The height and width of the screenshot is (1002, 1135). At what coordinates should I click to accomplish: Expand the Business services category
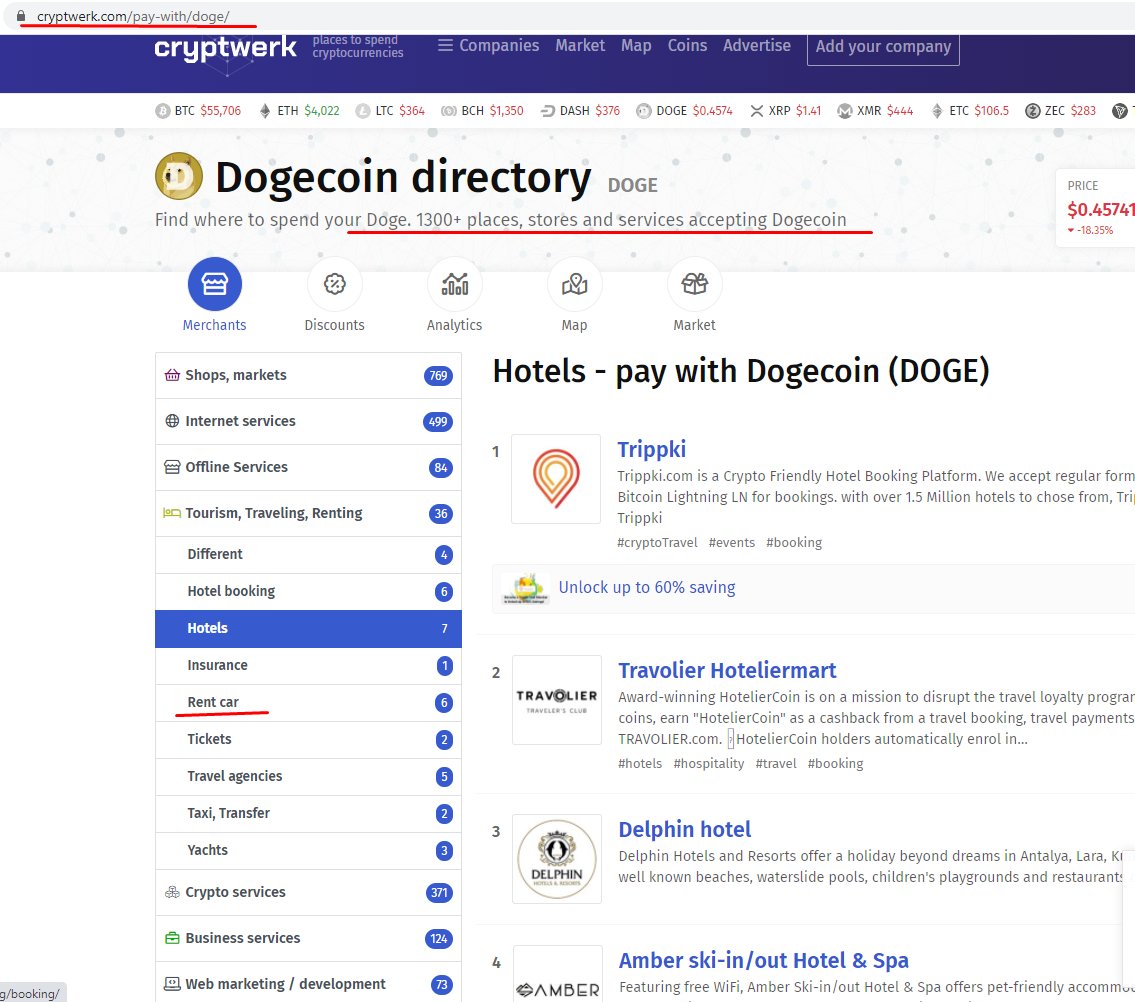(308, 938)
